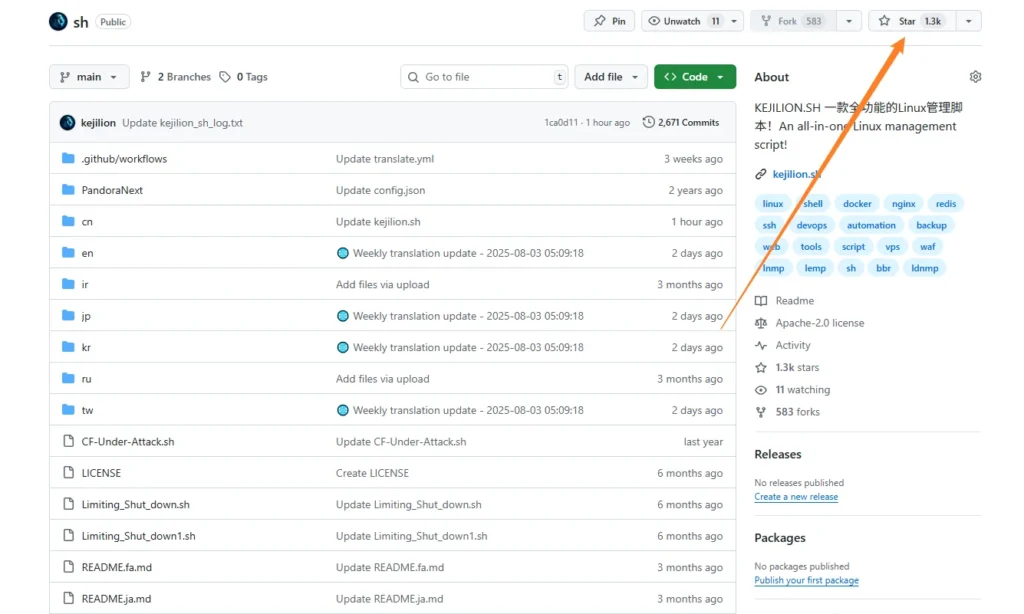This screenshot has width=1024, height=614.
Task: Open the ir folder
Action: [x=85, y=284]
